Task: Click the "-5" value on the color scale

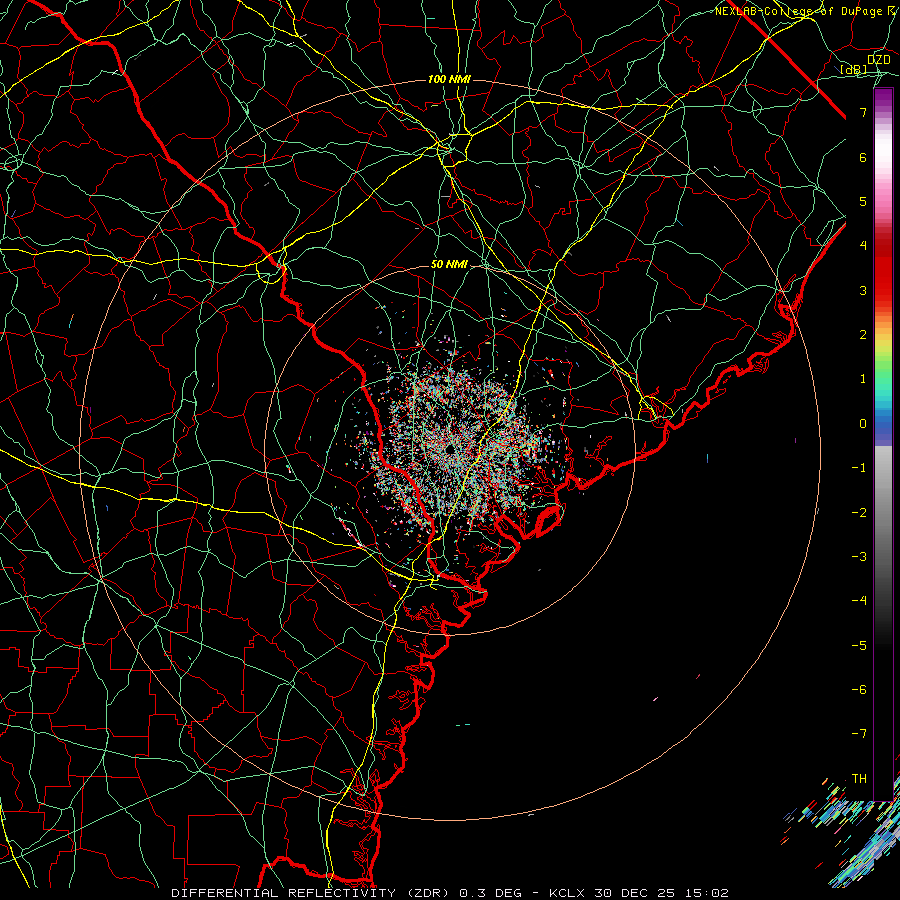Action: click(x=859, y=646)
